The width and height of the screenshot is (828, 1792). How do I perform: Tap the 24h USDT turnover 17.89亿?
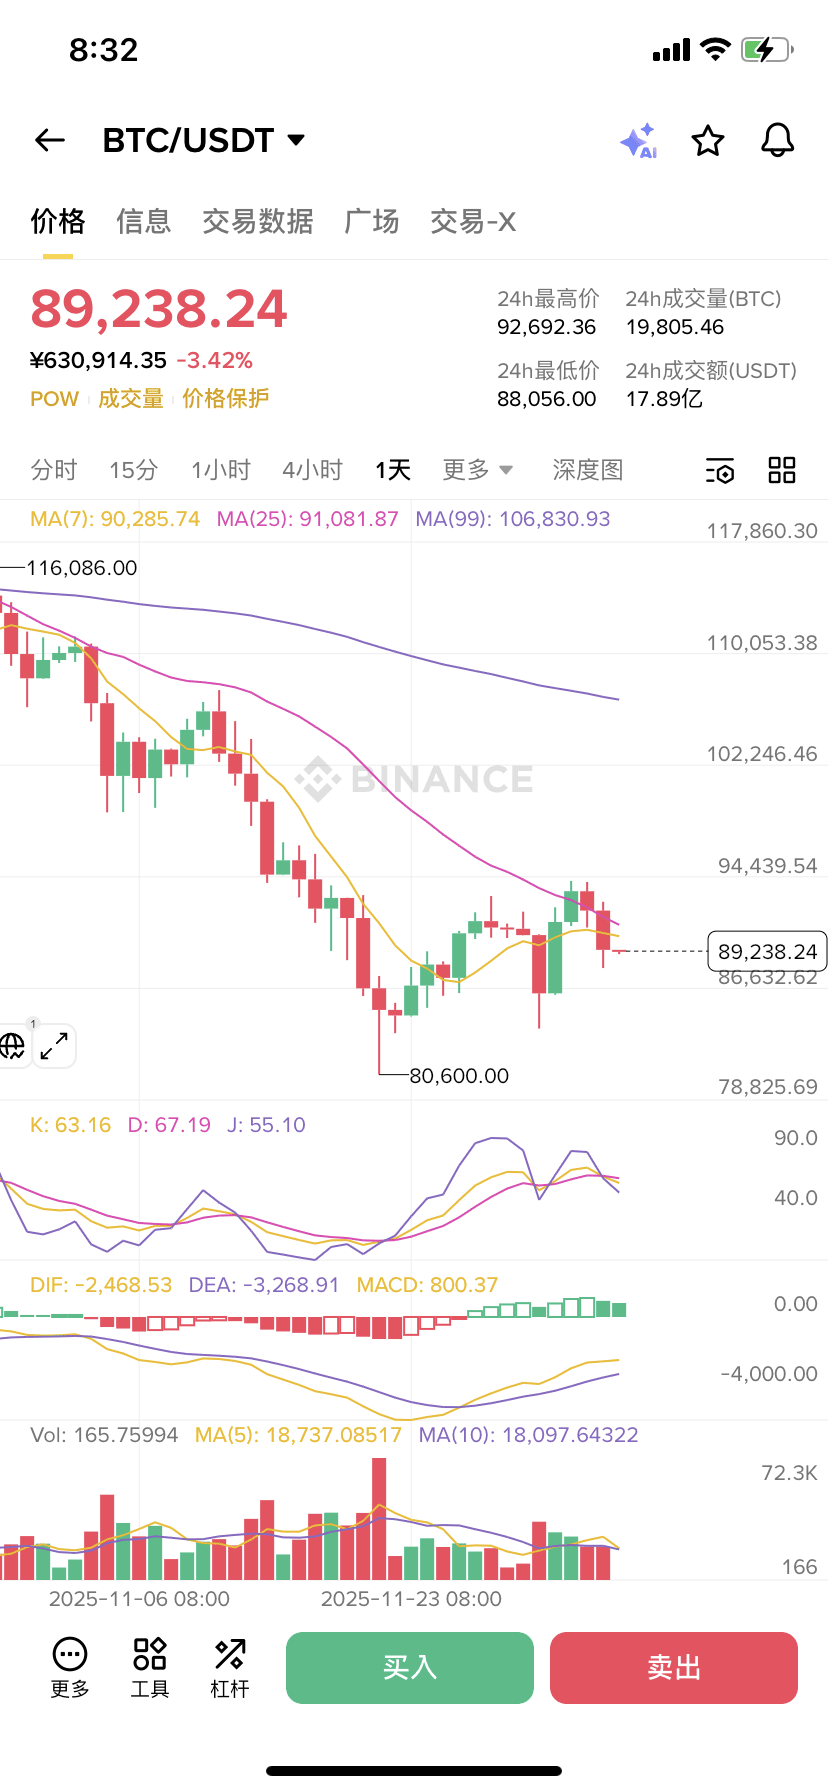click(664, 399)
